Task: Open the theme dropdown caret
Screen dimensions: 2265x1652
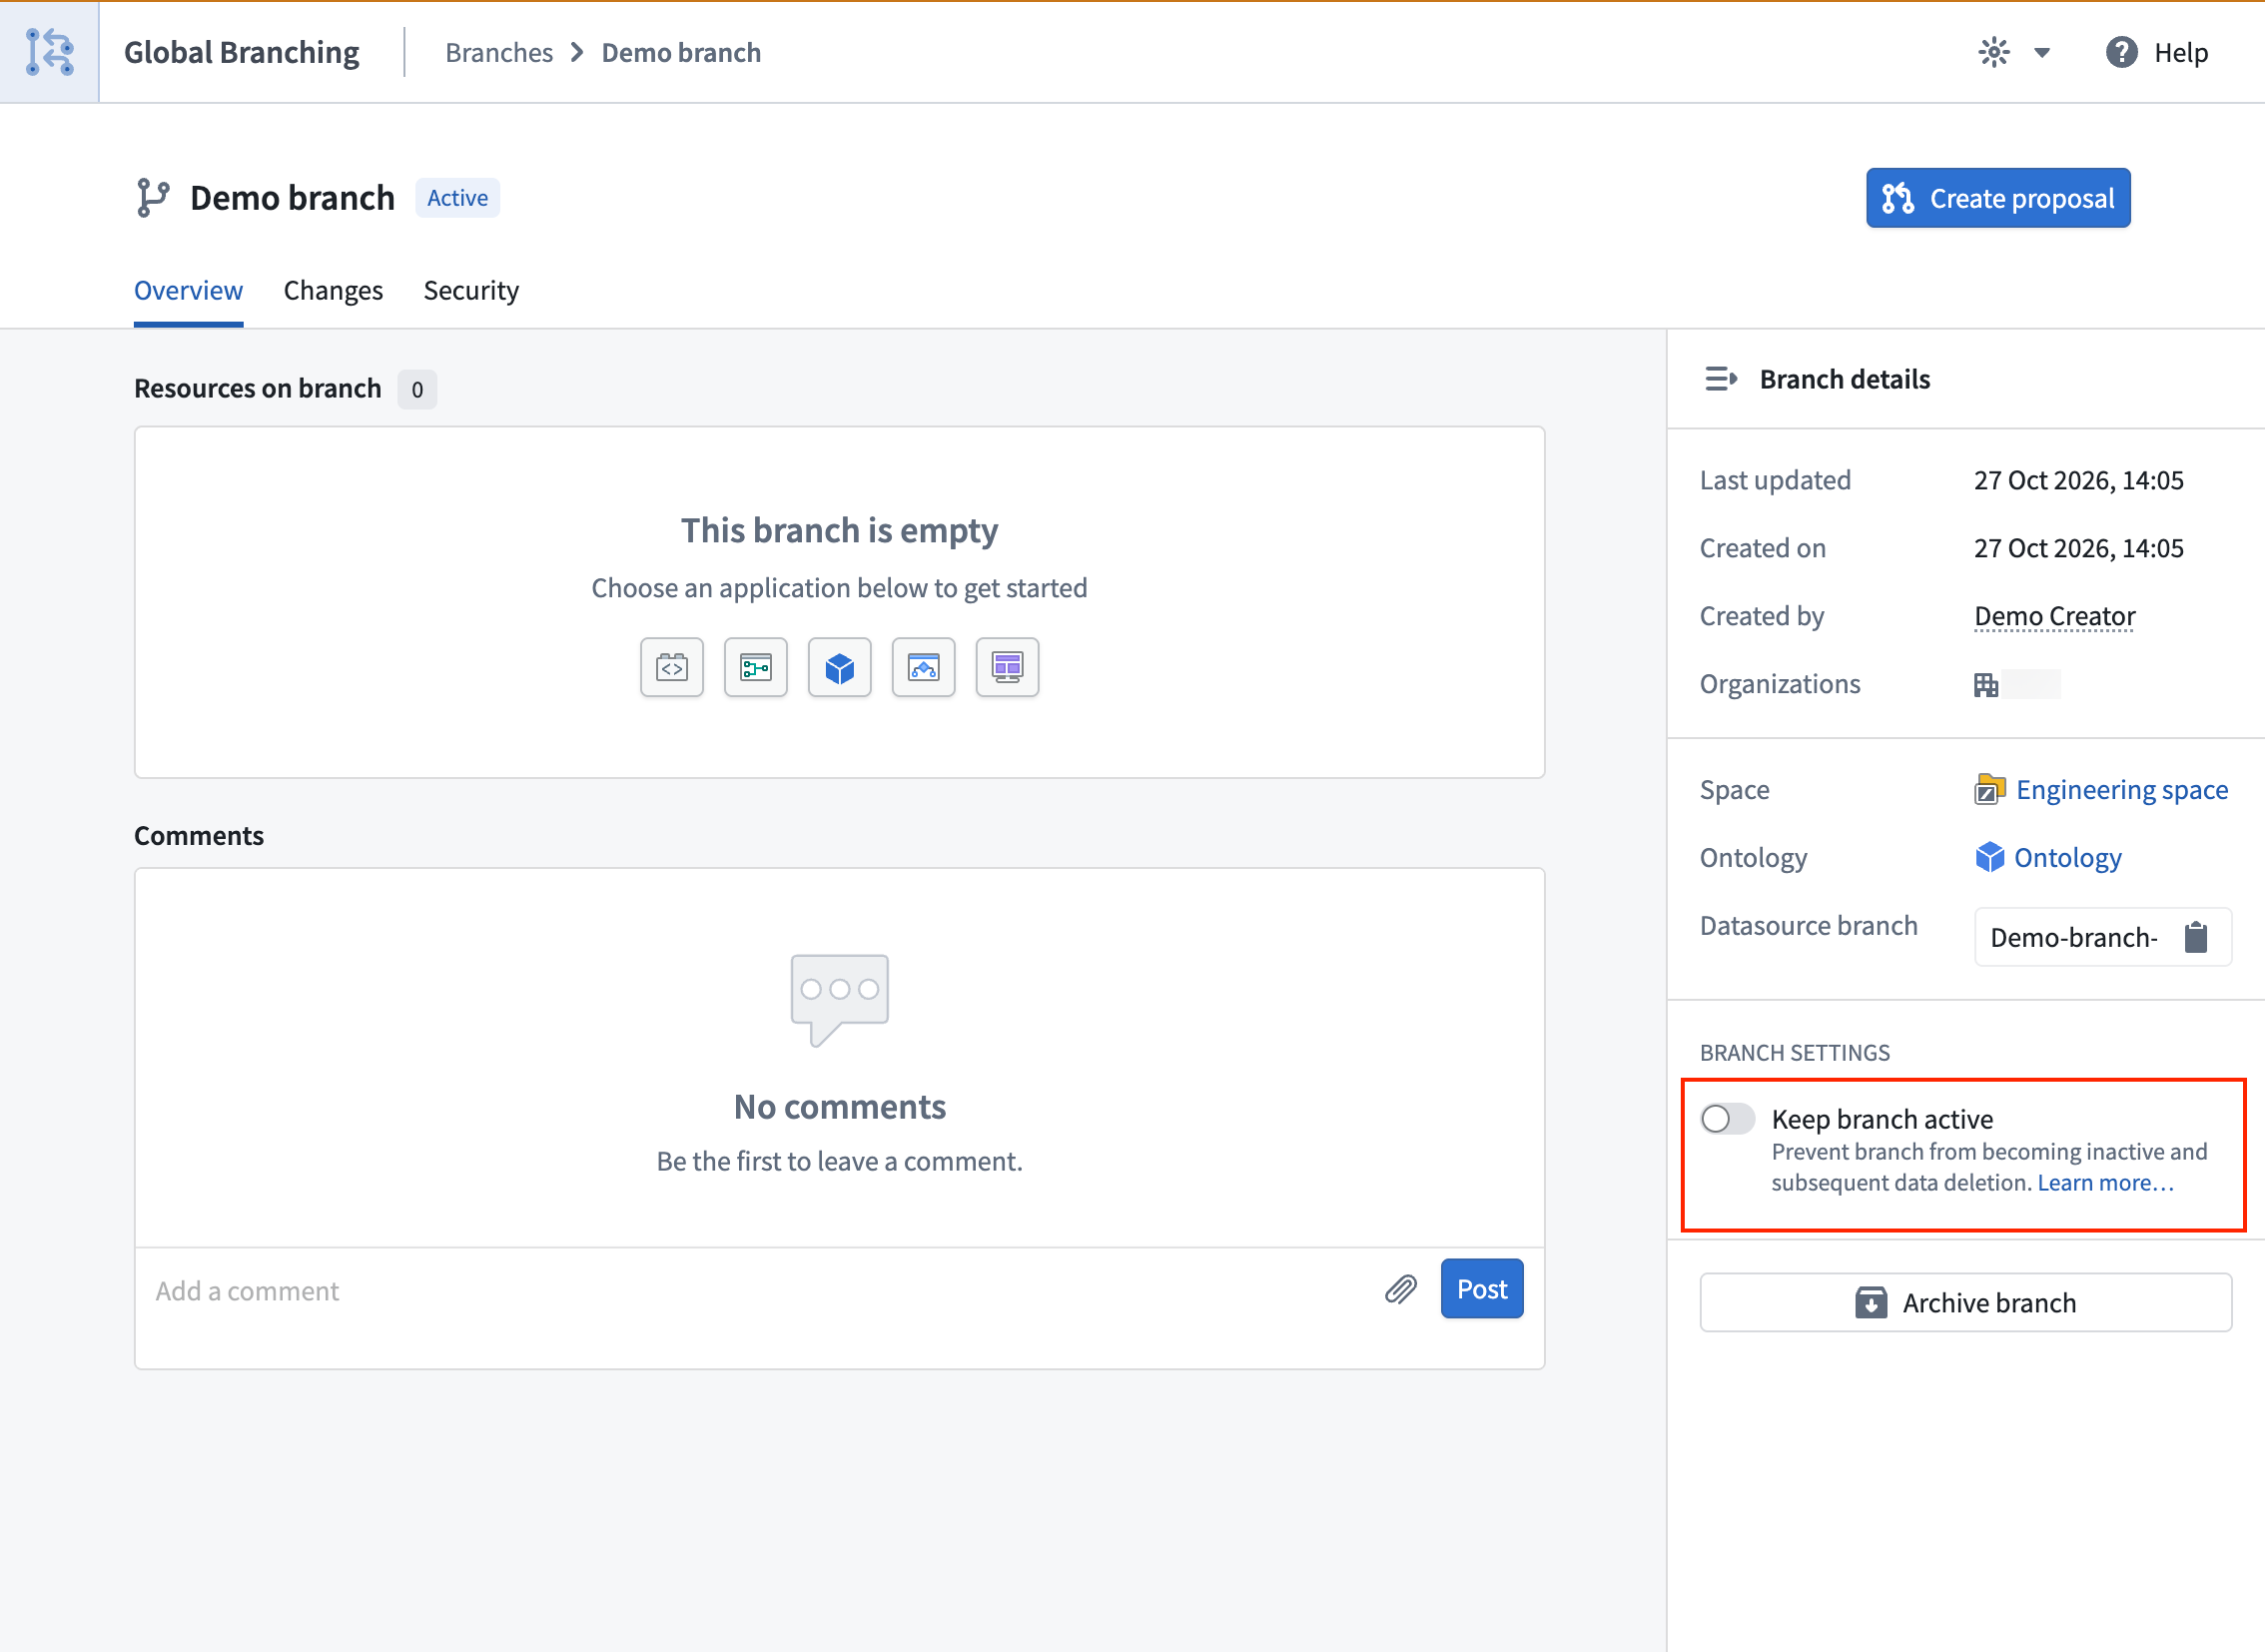Action: coord(2042,53)
